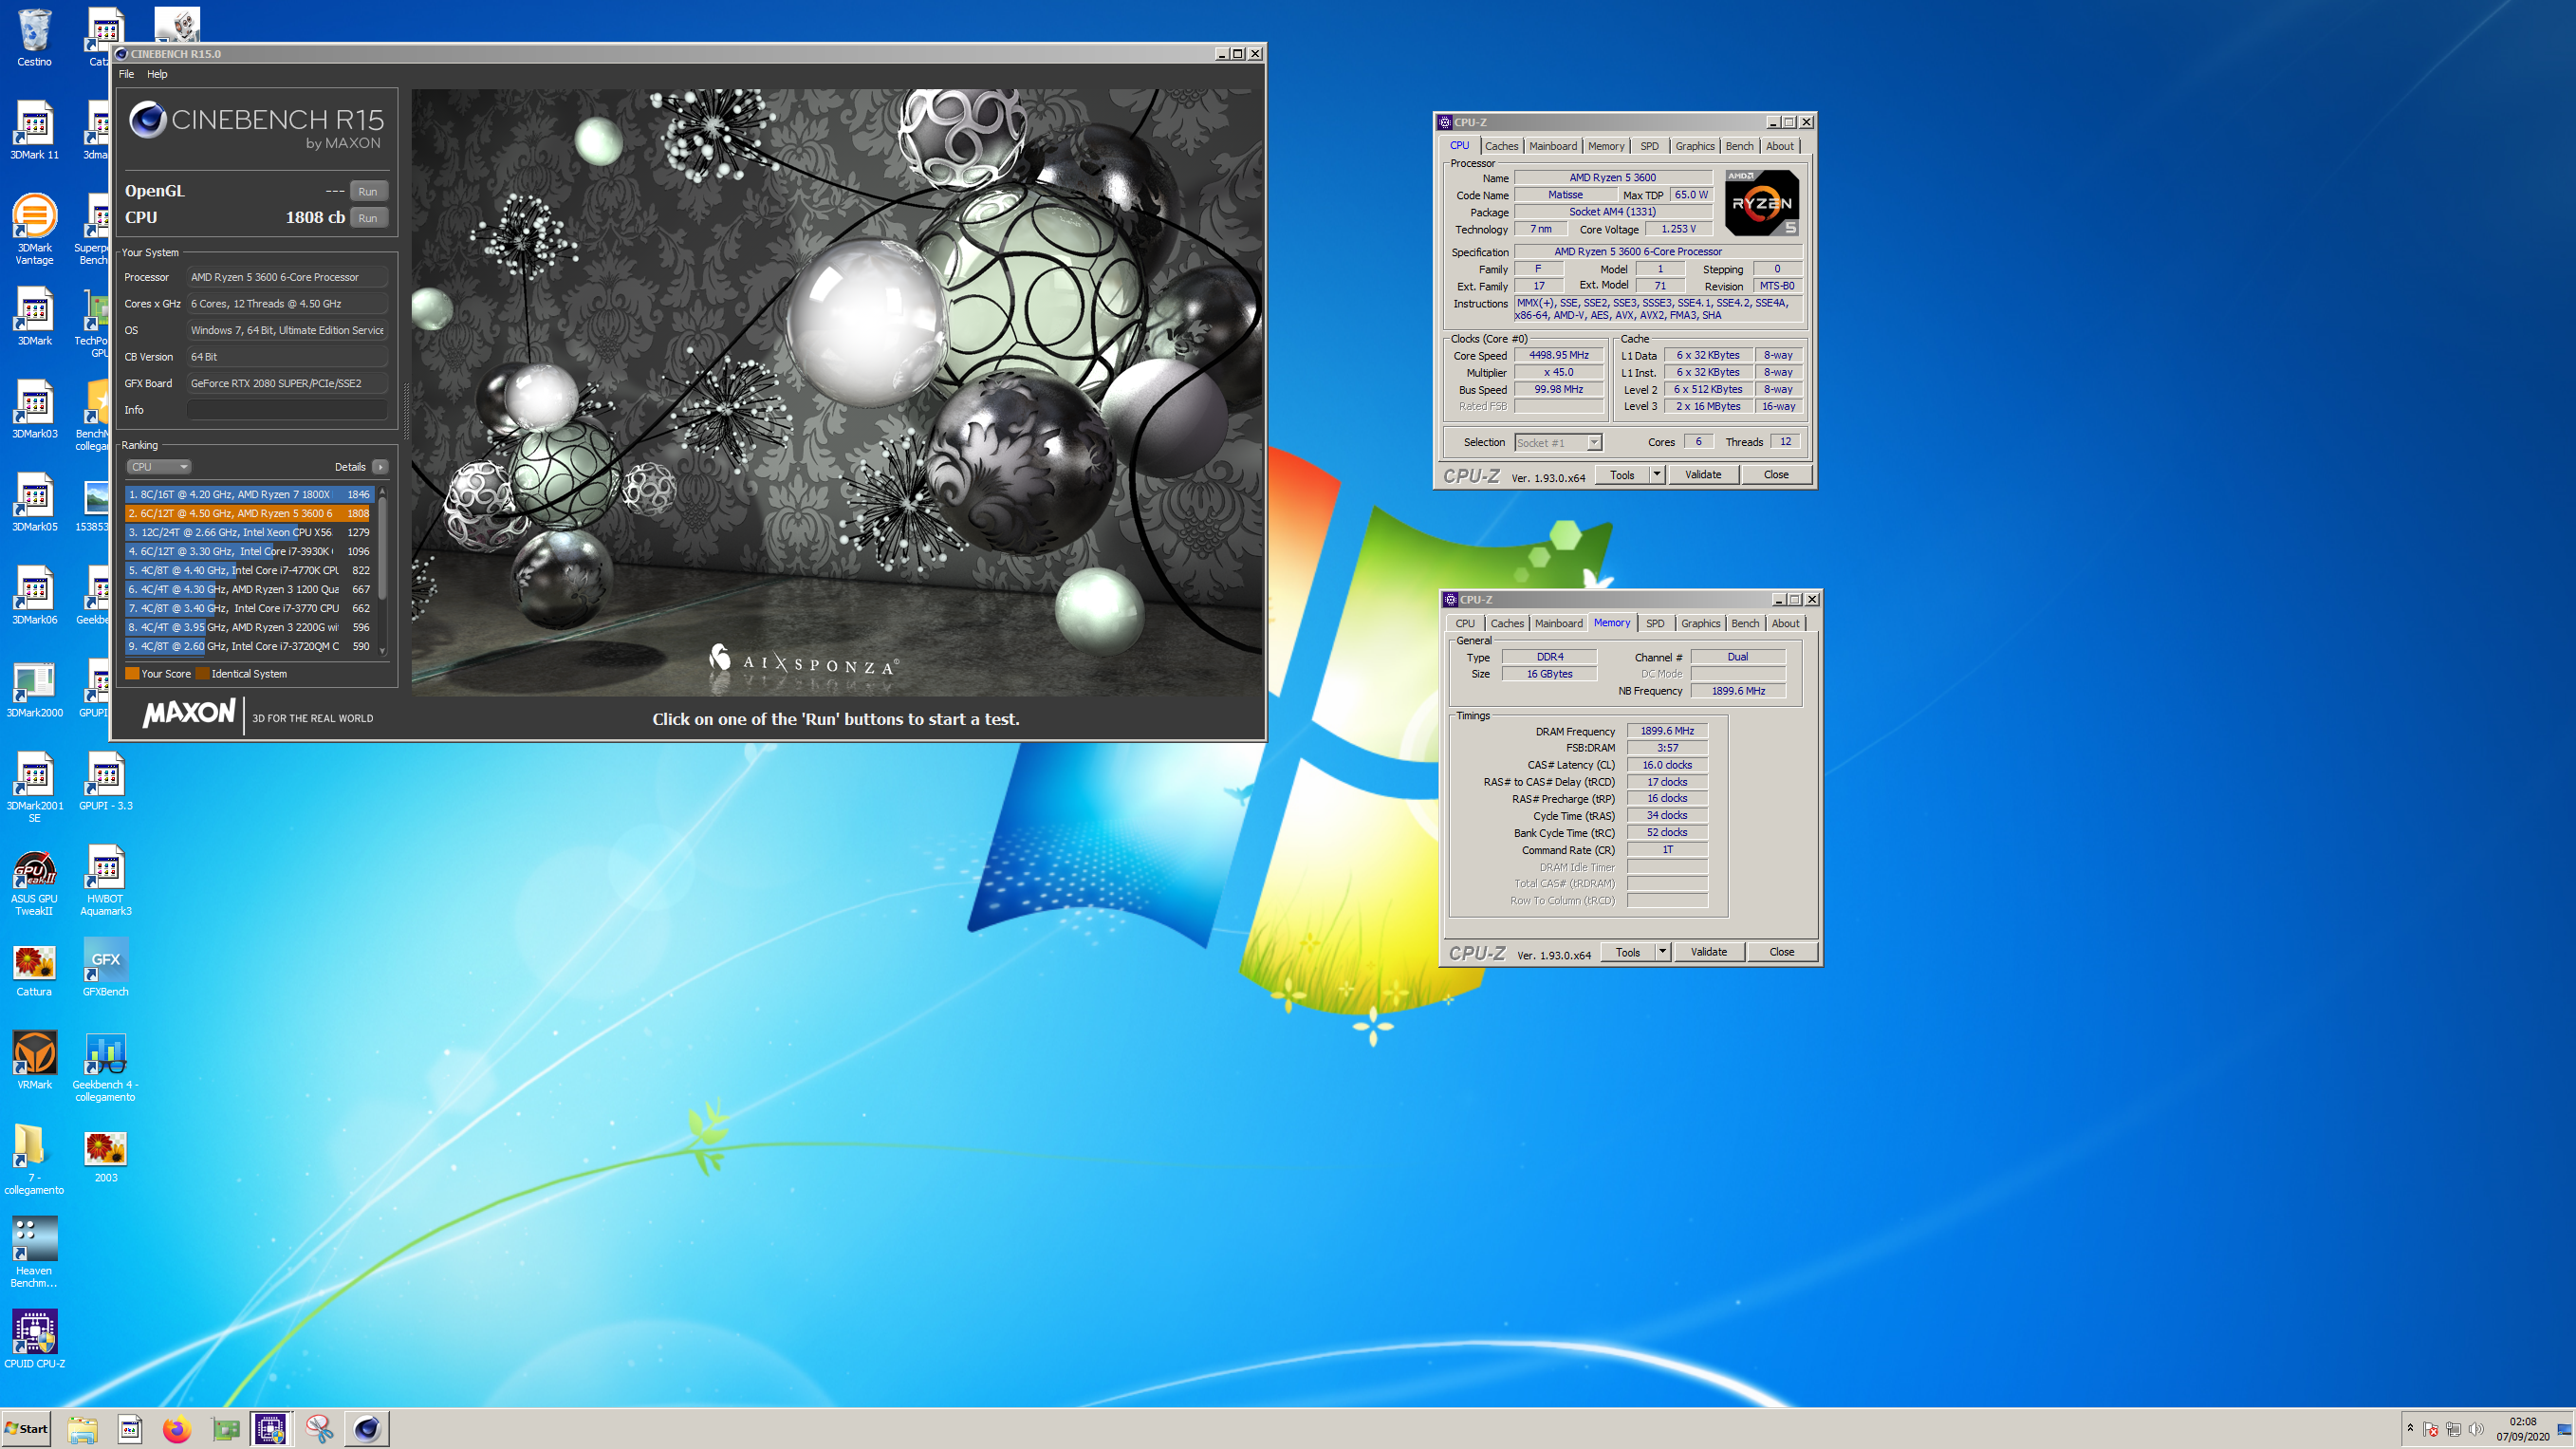Switch to SPD tab in lower CPU-Z
Viewport: 2576px width, 1449px height.
tap(1655, 623)
